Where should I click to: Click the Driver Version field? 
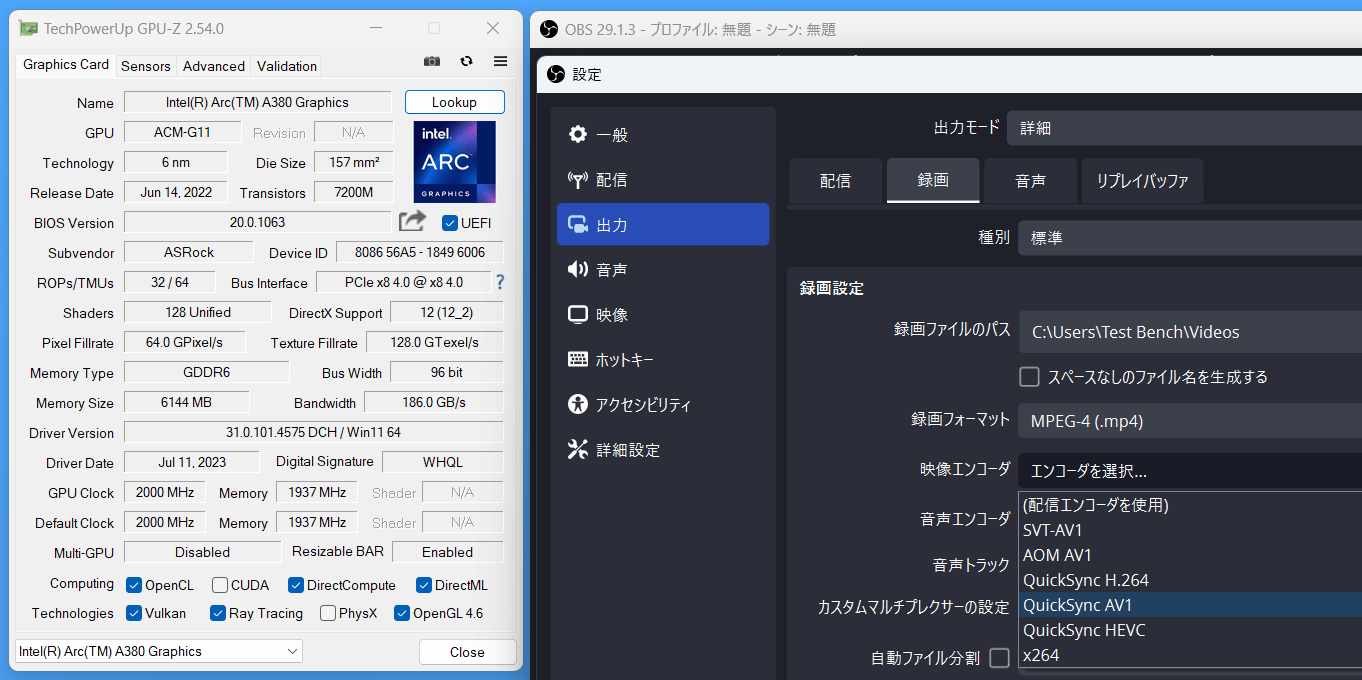coord(314,432)
